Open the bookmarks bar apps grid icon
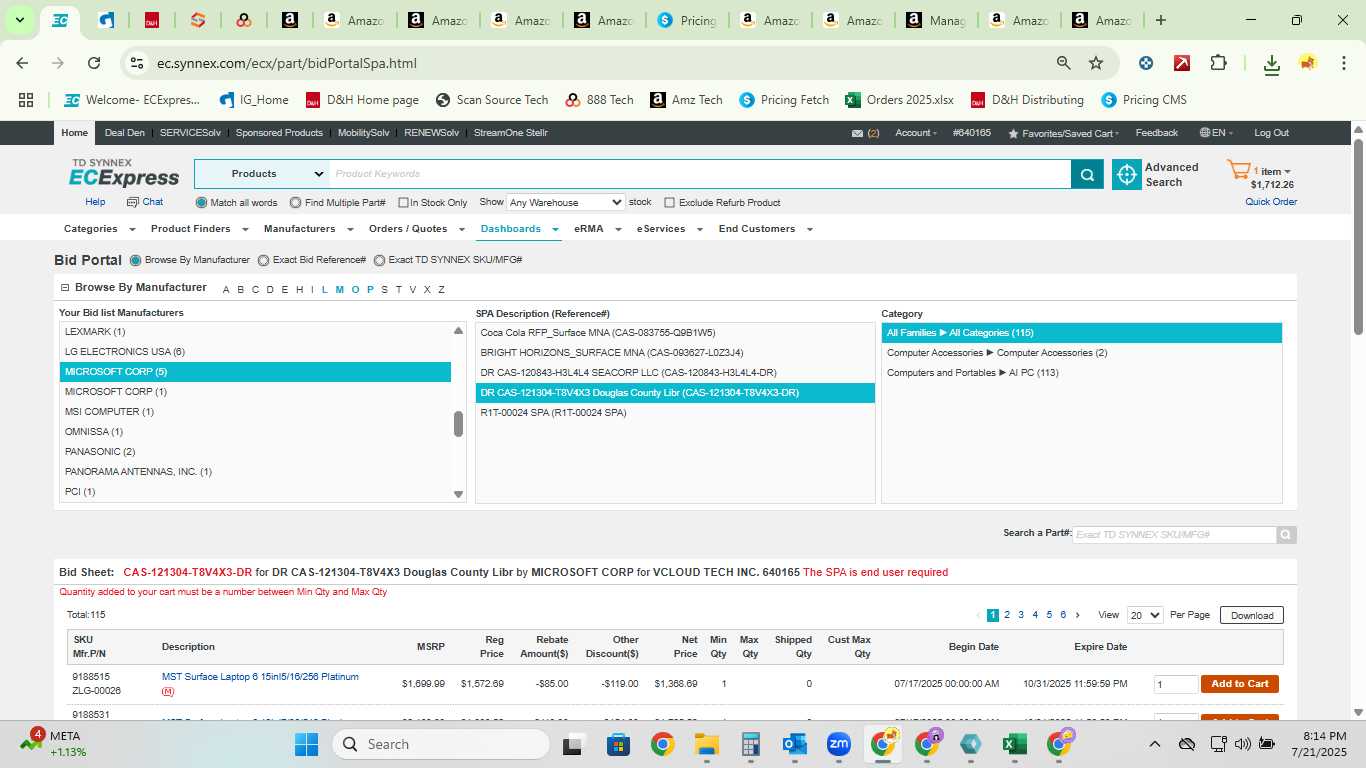This screenshot has width=1366, height=768. coord(26,100)
